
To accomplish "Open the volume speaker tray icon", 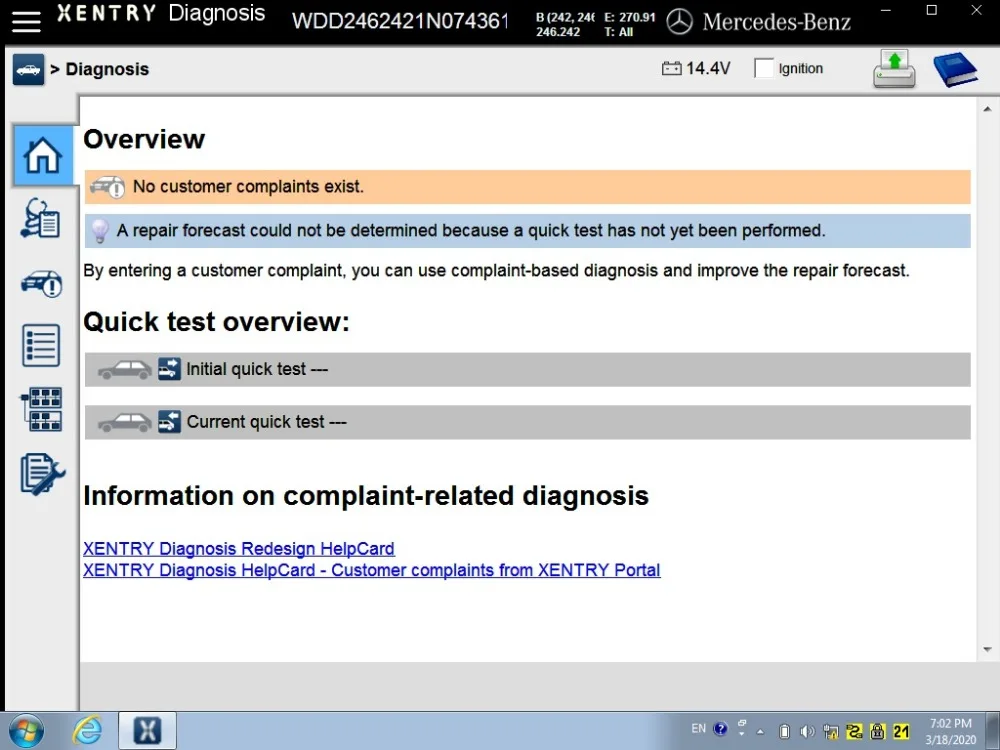I will pyautogui.click(x=807, y=732).
